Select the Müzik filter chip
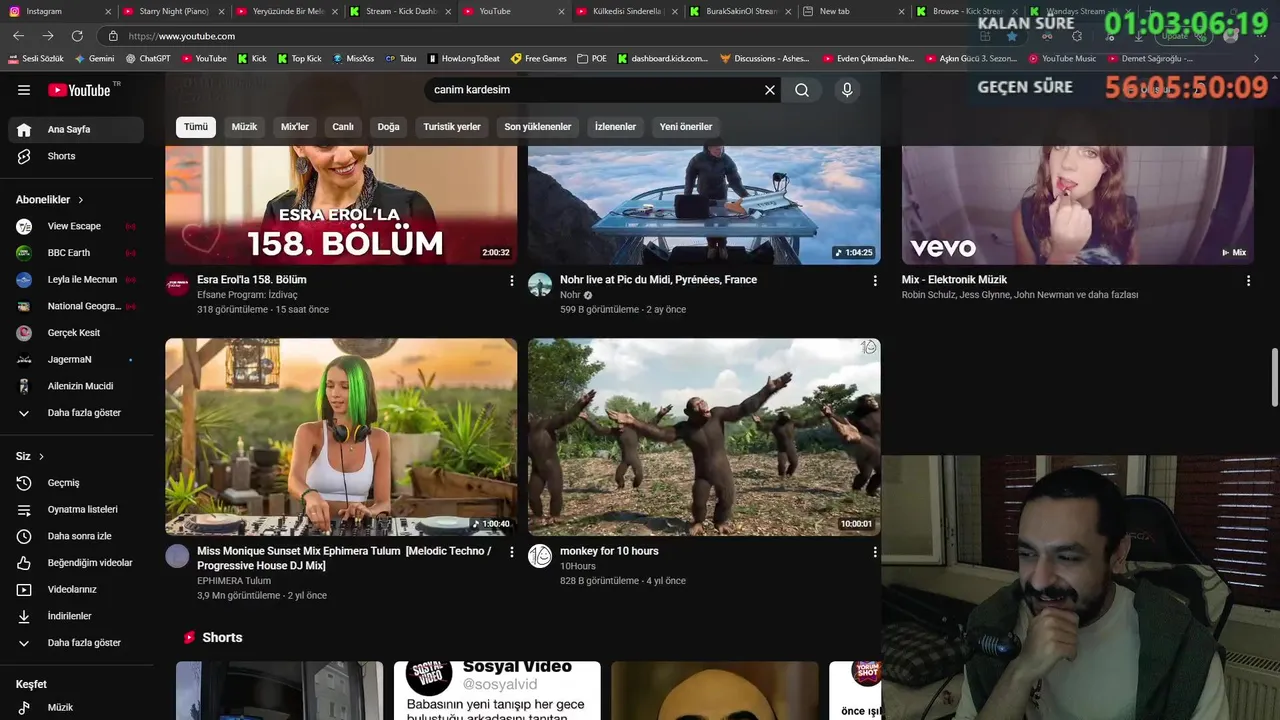The width and height of the screenshot is (1280, 720). tap(244, 127)
